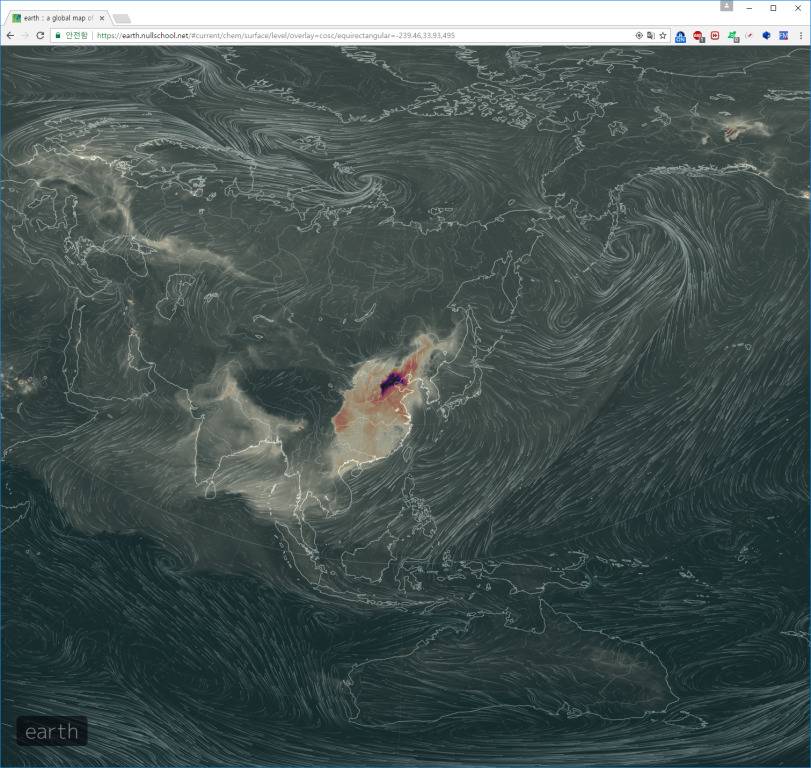This screenshot has width=811, height=768.
Task: Click the dark purple pollution hotspot on map
Action: click(392, 379)
